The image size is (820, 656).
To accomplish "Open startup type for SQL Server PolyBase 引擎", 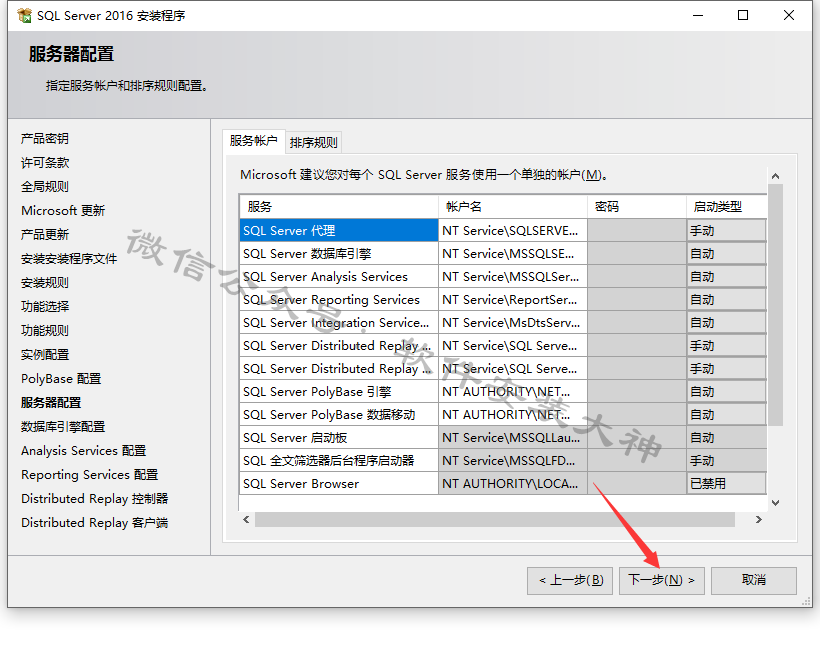I will tap(726, 392).
